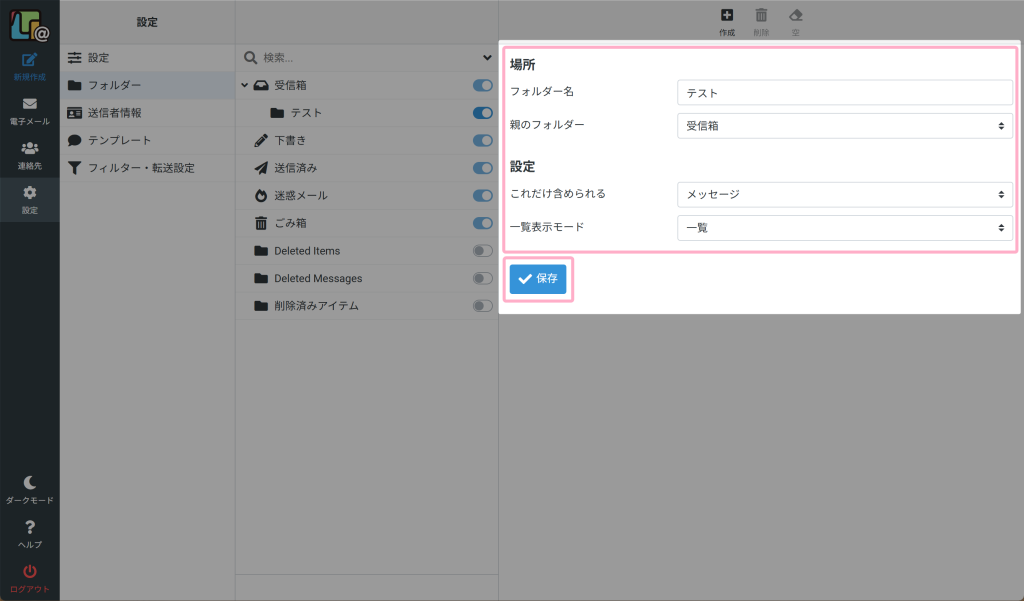This screenshot has width=1024, height=601.
Task: Click the 空 eraser toolbar icon
Action: pyautogui.click(x=795, y=15)
